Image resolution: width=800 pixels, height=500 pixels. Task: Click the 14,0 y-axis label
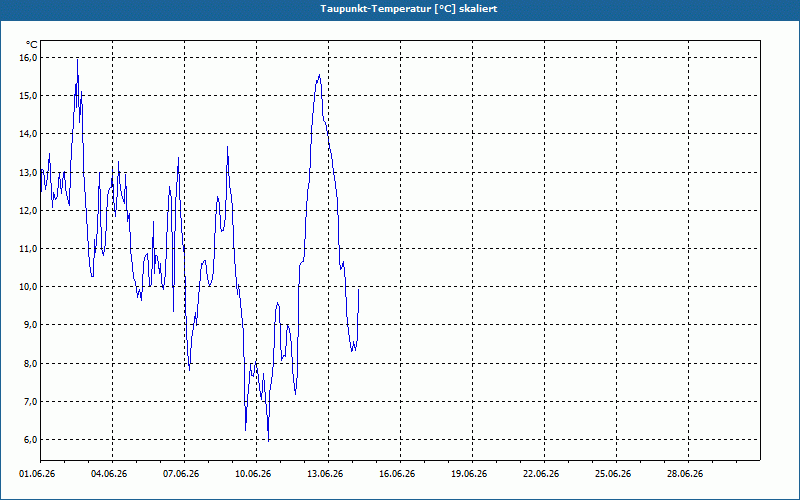click(28, 134)
